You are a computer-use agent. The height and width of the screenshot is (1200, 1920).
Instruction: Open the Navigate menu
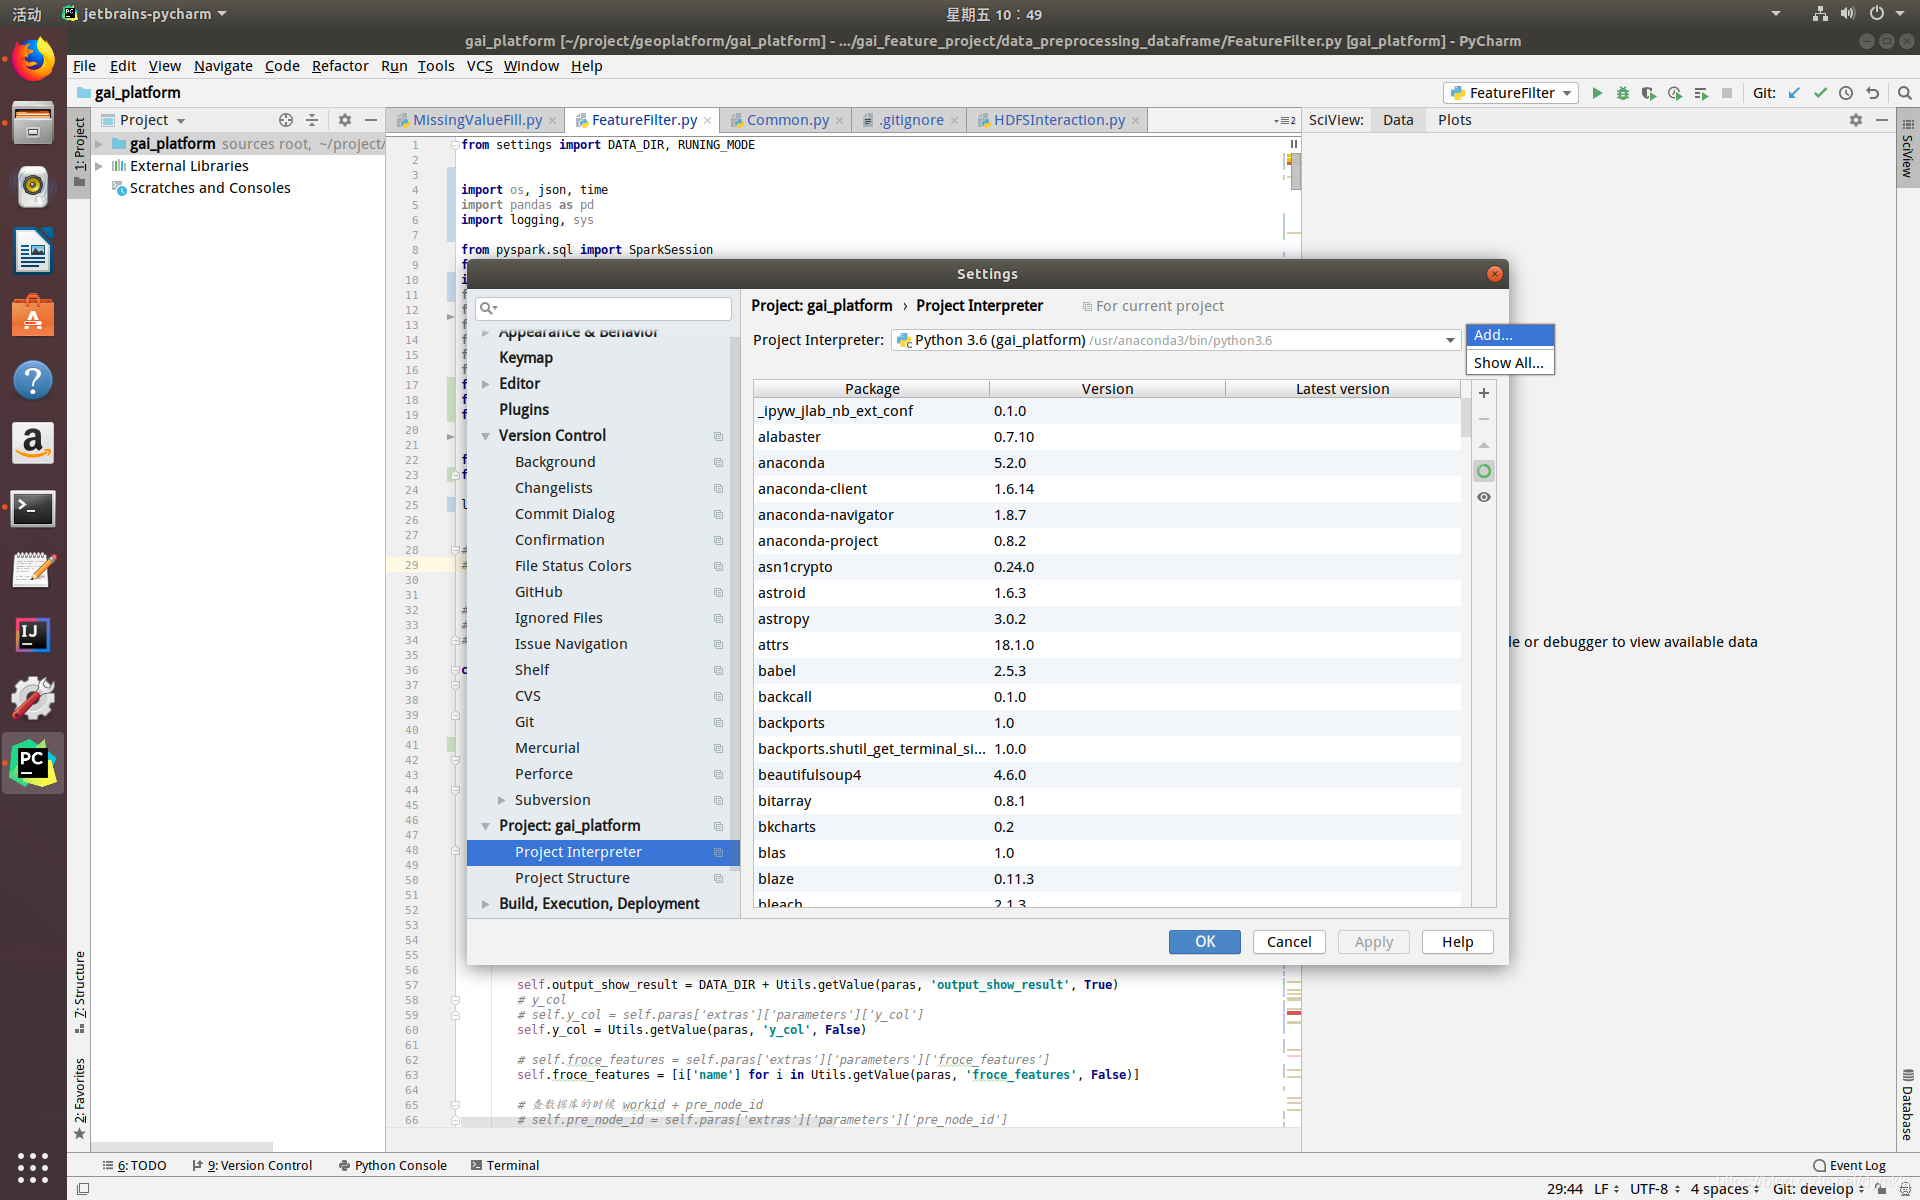223,66
